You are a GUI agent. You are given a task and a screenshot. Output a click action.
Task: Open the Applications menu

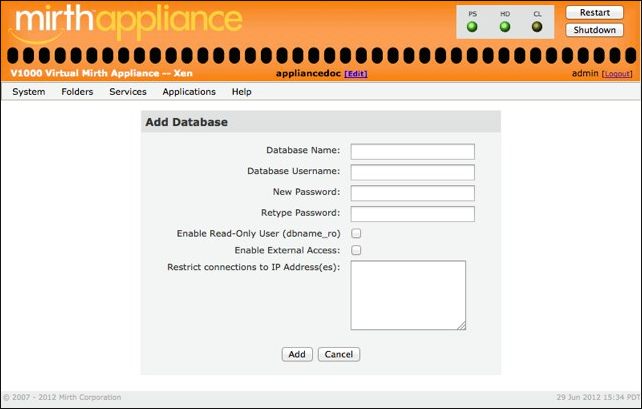tap(189, 92)
